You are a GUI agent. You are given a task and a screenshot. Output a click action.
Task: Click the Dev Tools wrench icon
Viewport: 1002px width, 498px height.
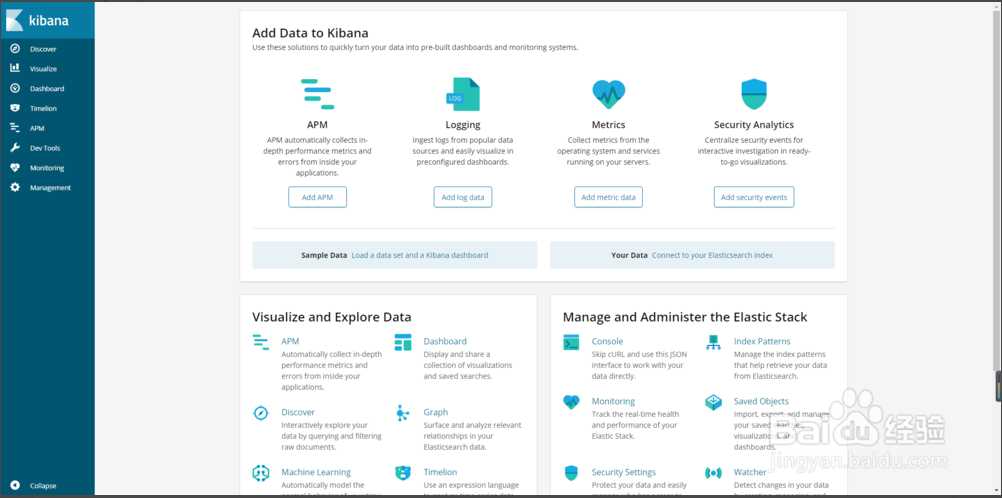click(x=15, y=148)
